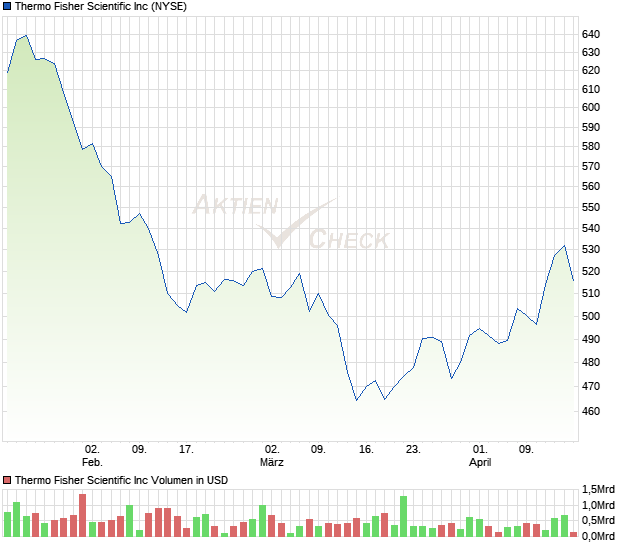The height and width of the screenshot is (546, 620).
Task: Click the red volume legend square
Action: 7,480
